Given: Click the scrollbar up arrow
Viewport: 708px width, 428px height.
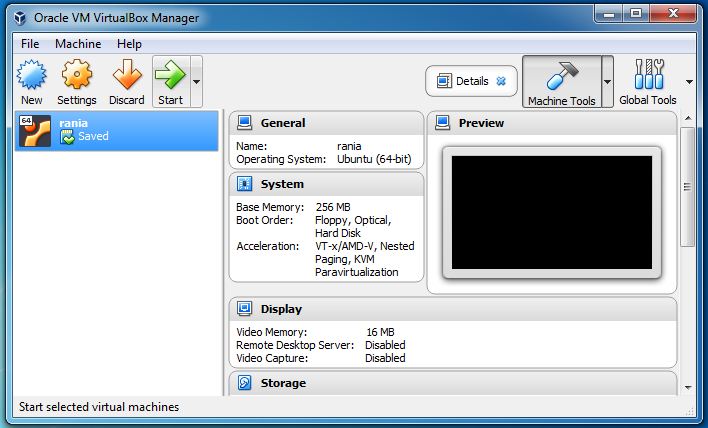Looking at the screenshot, I should click(688, 118).
